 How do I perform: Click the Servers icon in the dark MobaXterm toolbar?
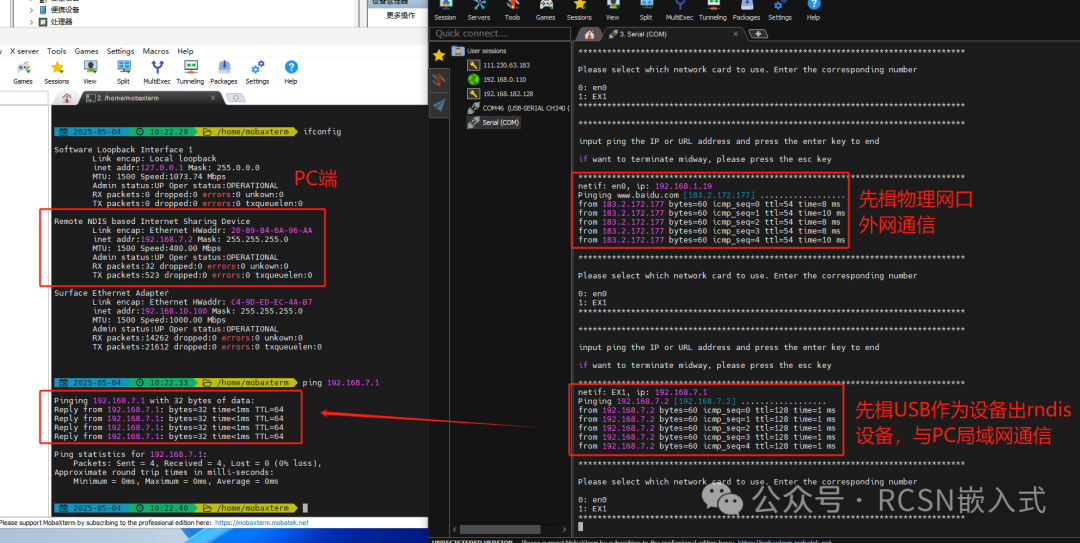(479, 10)
